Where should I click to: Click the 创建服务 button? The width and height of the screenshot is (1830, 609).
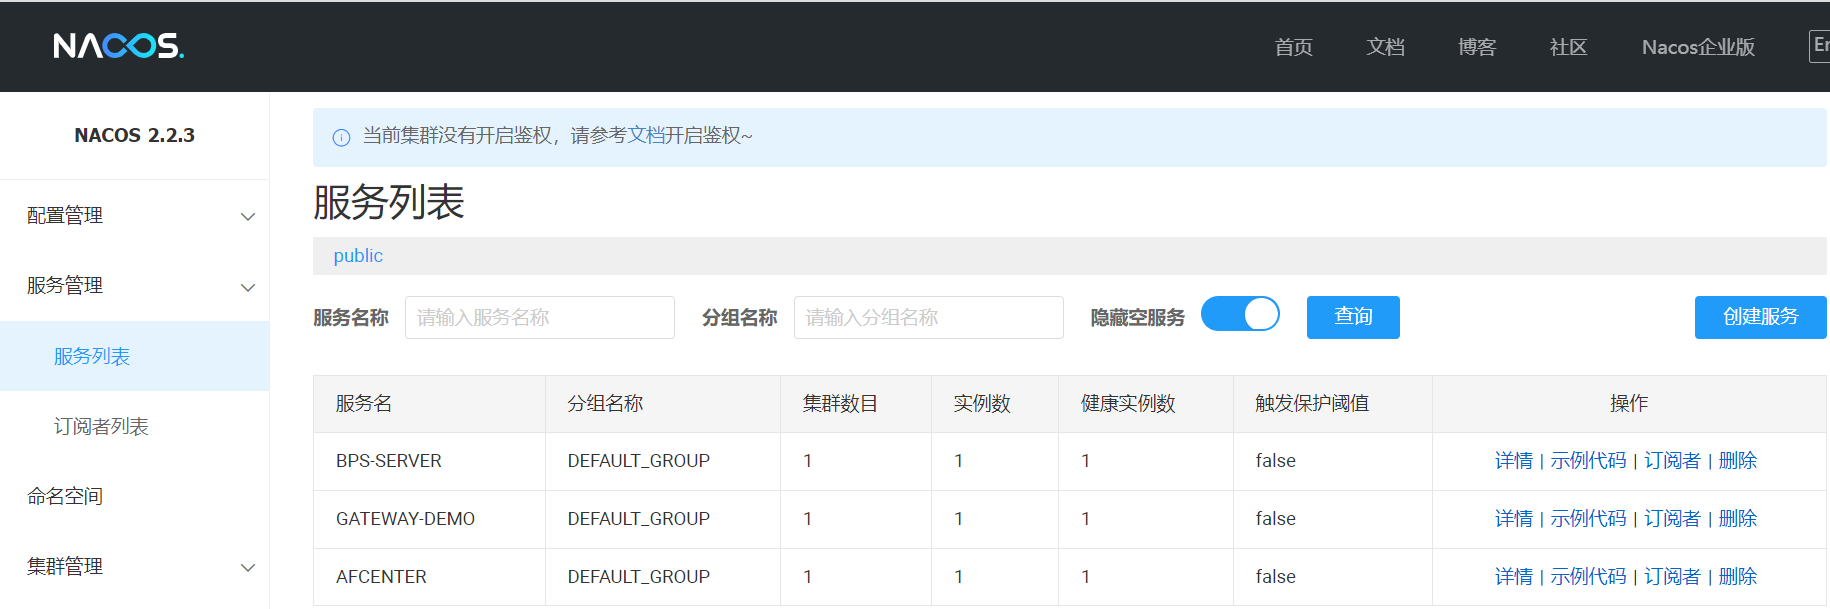1759,317
